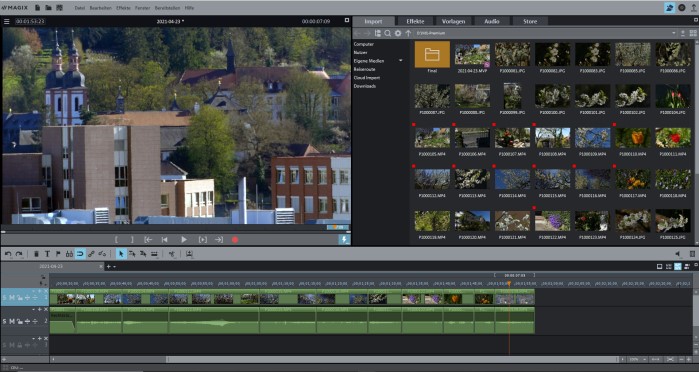Jump to the range start marker
Image resolution: width=699 pixels, height=372 pixels.
(x=148, y=240)
